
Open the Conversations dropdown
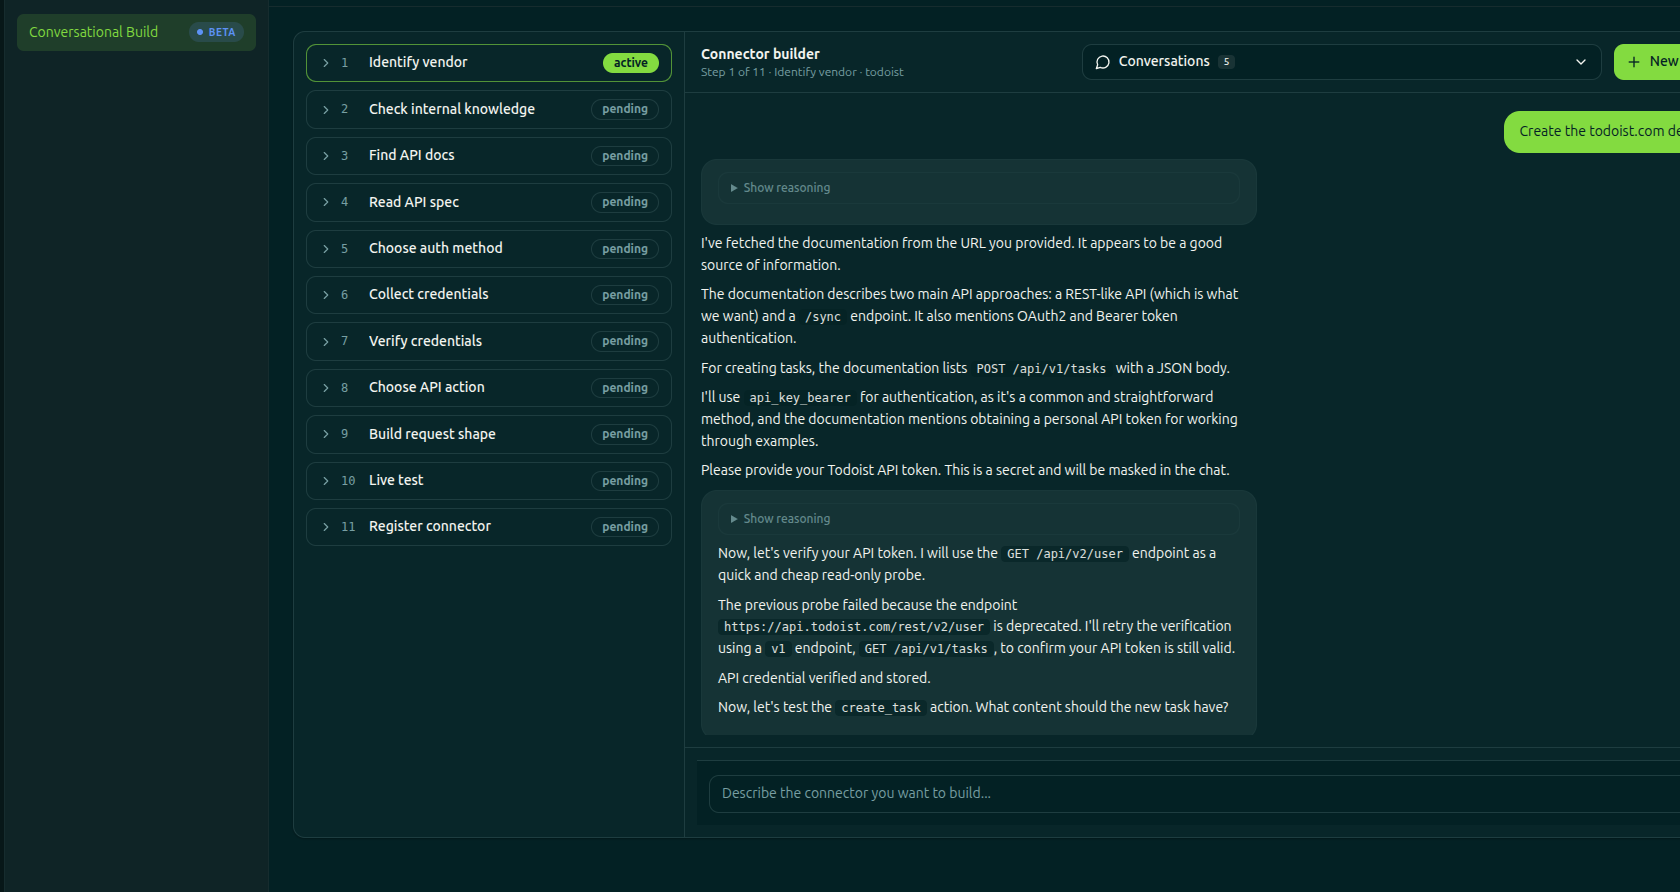pyautogui.click(x=1341, y=62)
